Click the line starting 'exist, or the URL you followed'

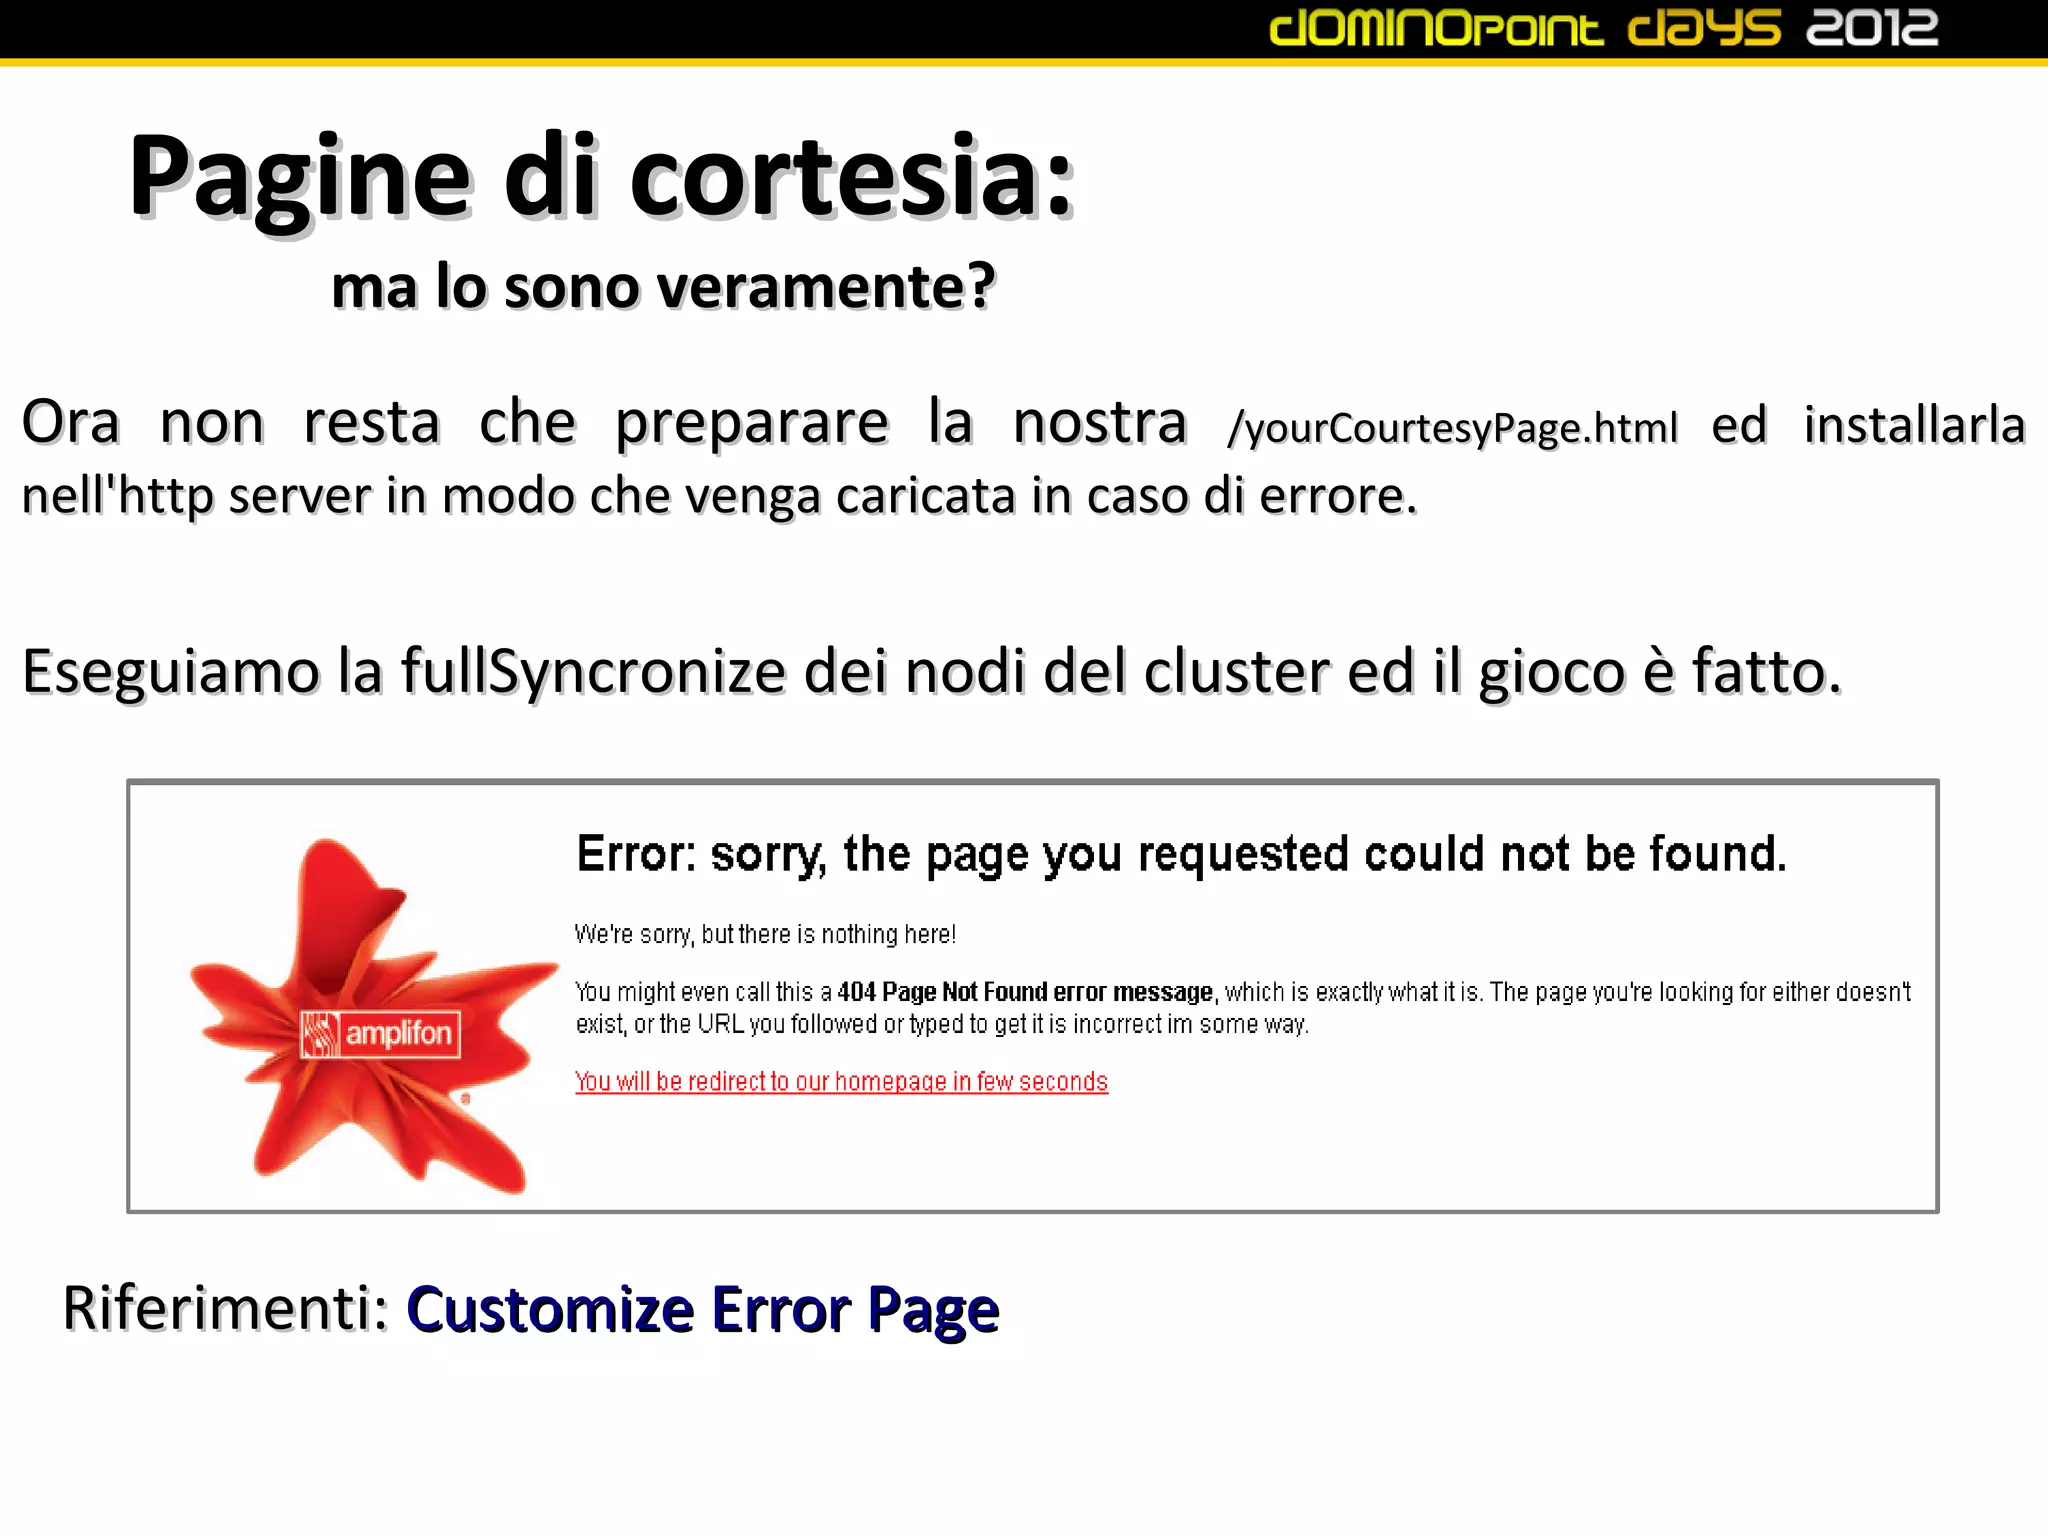(942, 1024)
